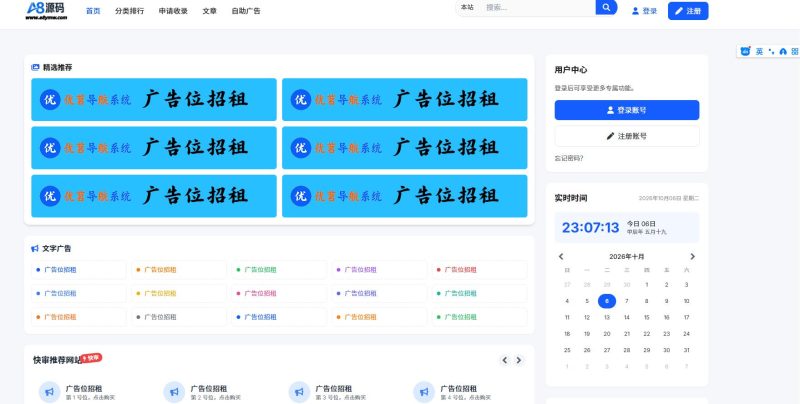Click the 注册账号 button in 用户中心

(x=627, y=136)
